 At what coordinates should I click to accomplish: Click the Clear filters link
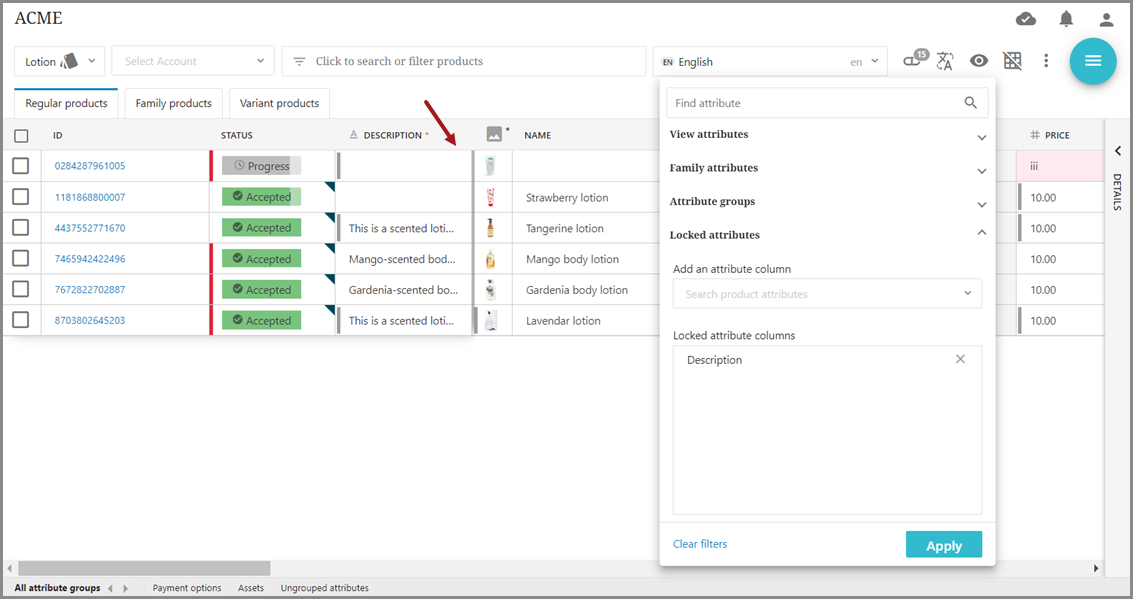(x=700, y=544)
